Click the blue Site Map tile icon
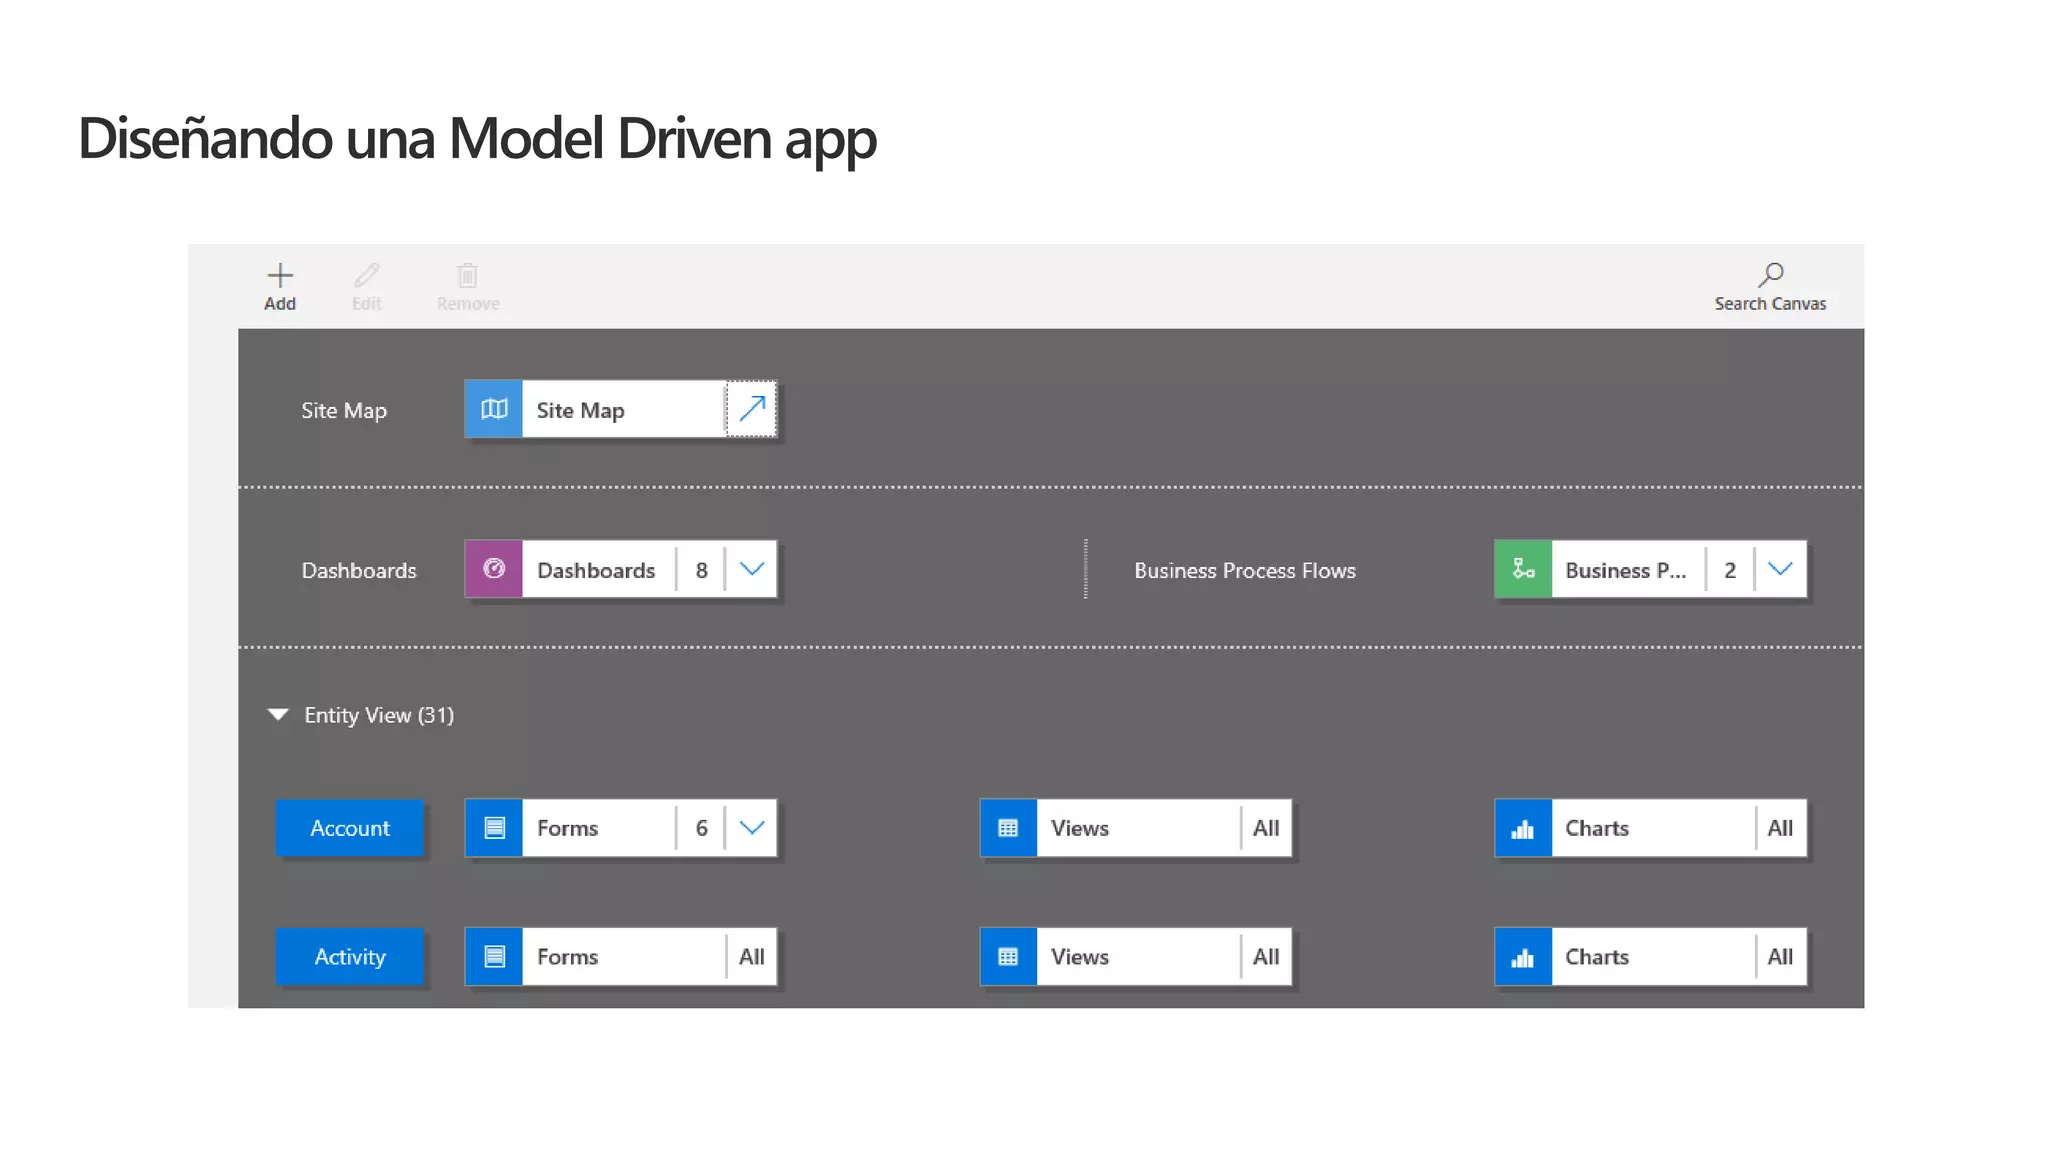2048x1152 pixels. click(494, 409)
